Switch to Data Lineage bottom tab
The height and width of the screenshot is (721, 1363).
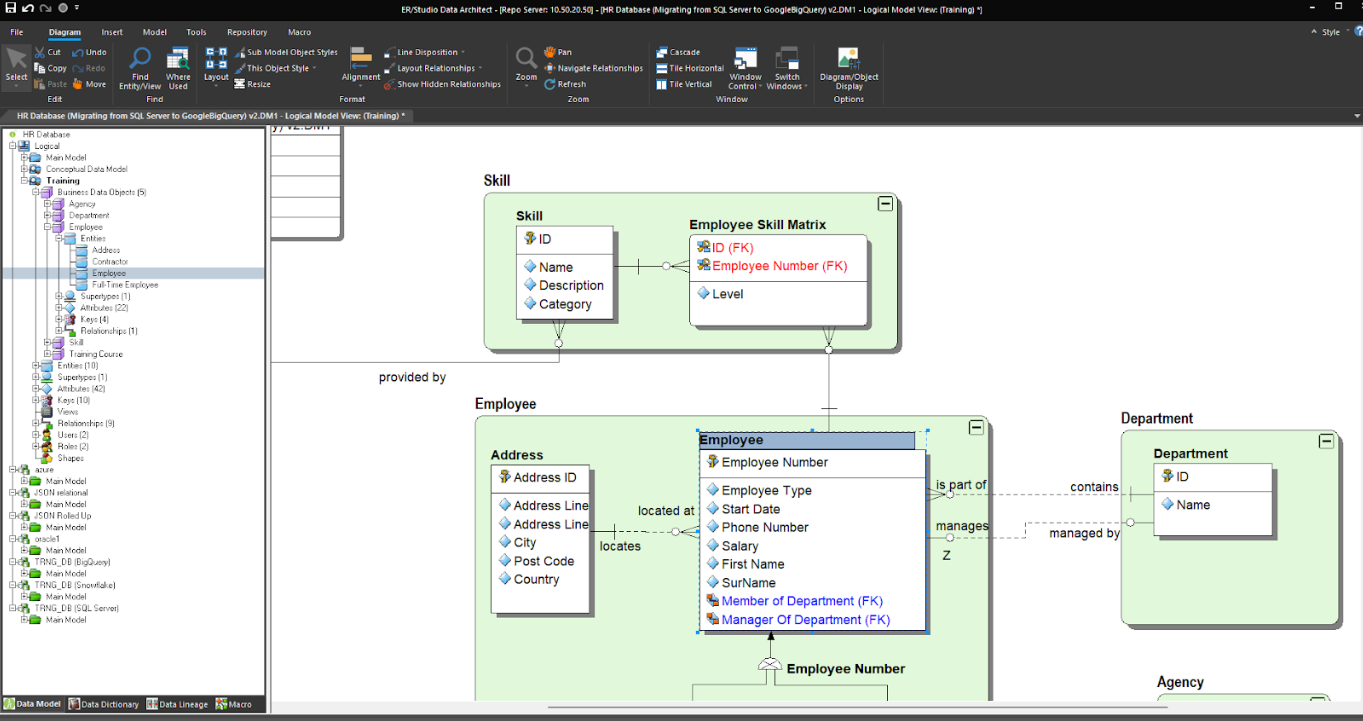pos(178,704)
